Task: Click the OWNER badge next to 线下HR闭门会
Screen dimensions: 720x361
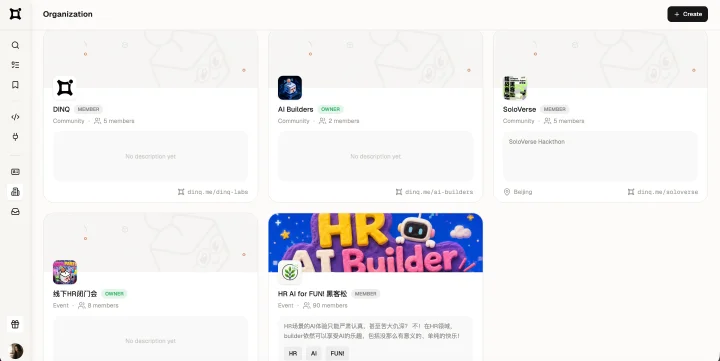Action: (x=114, y=294)
